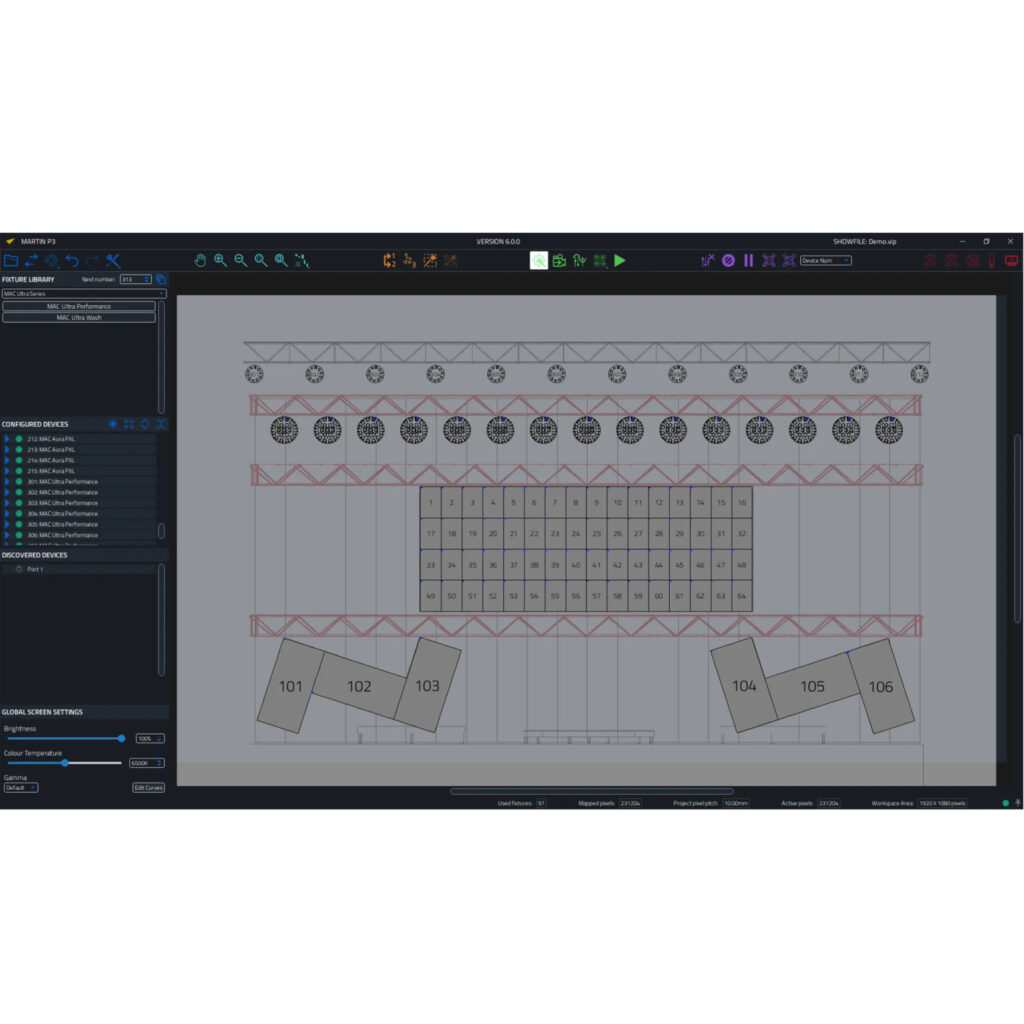Toggle status dot for 301 MAC Ultra Performance

coord(19,482)
